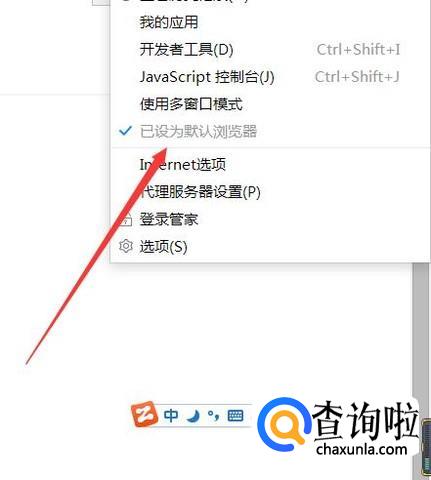The image size is (431, 480).
Task: Open JavaScript 控制台(J) menu item
Action: click(x=270, y=77)
